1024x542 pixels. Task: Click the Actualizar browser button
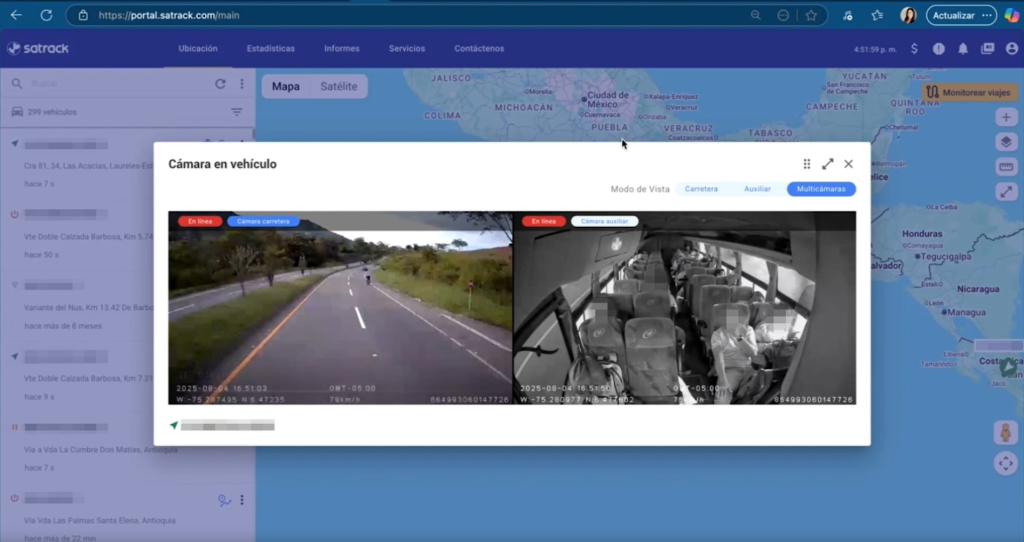coord(961,15)
